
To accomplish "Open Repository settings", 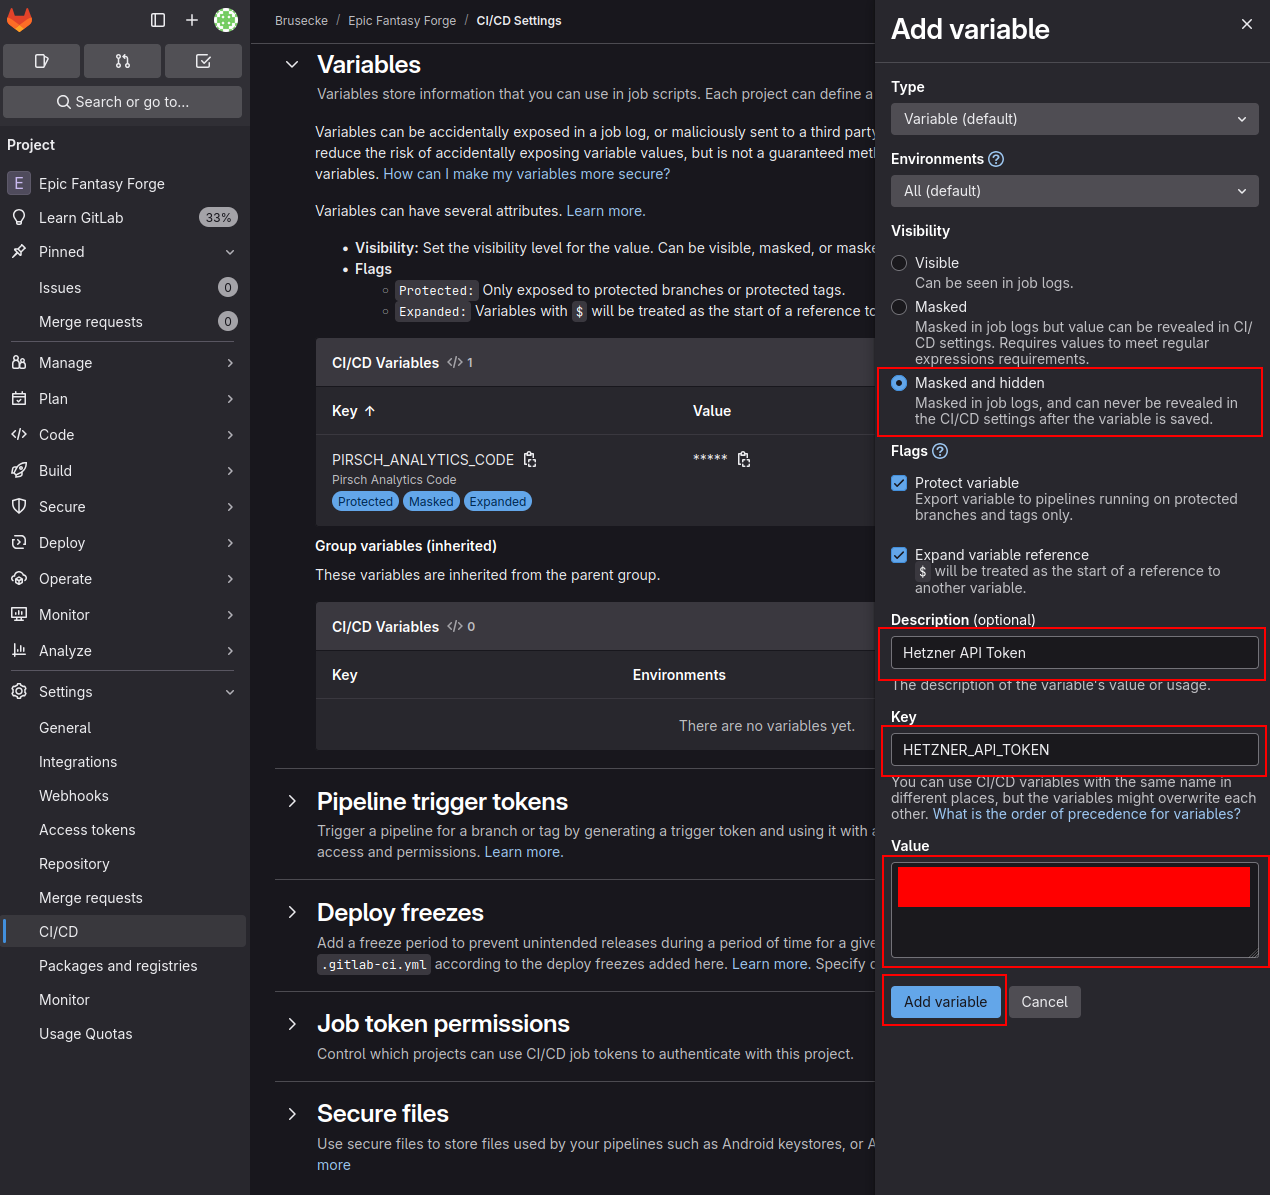I will click(122, 864).
